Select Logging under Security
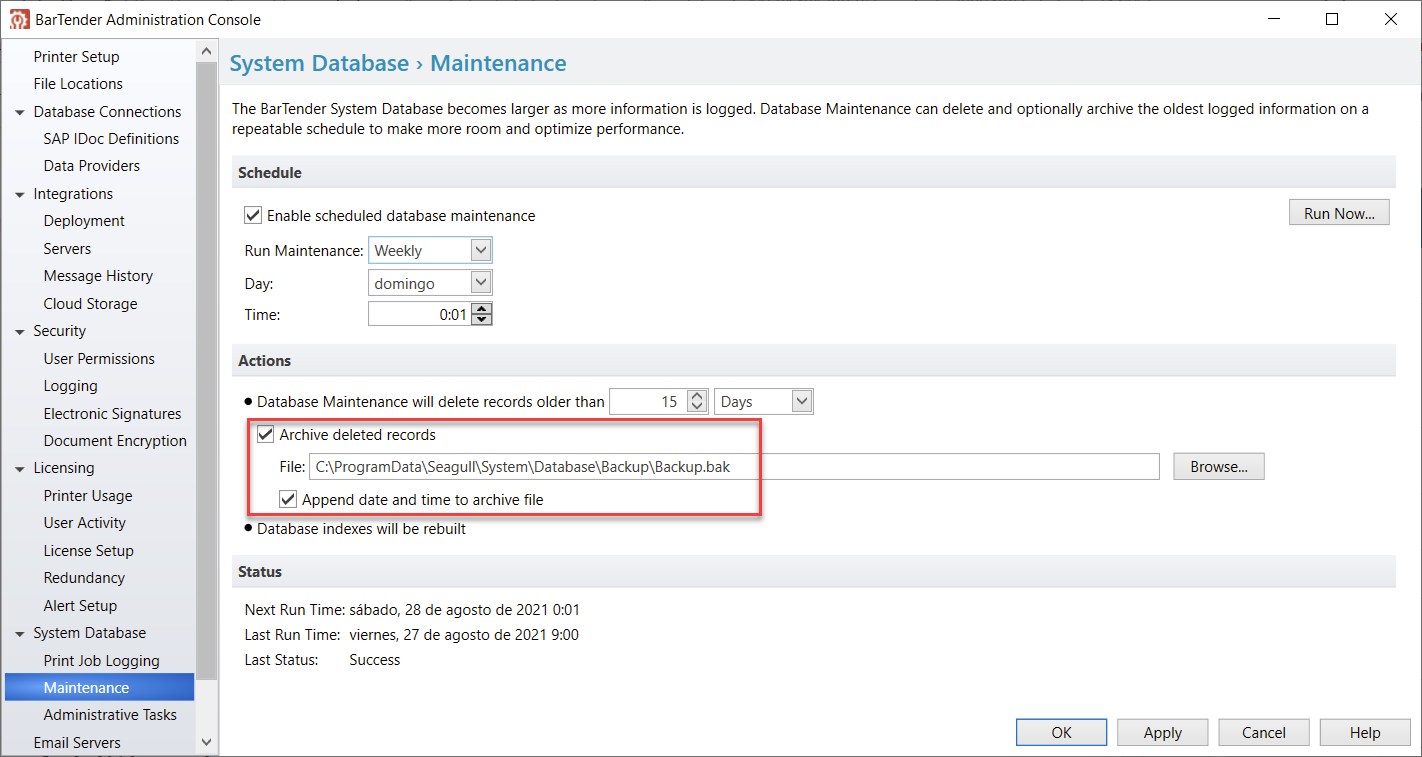 [x=70, y=386]
